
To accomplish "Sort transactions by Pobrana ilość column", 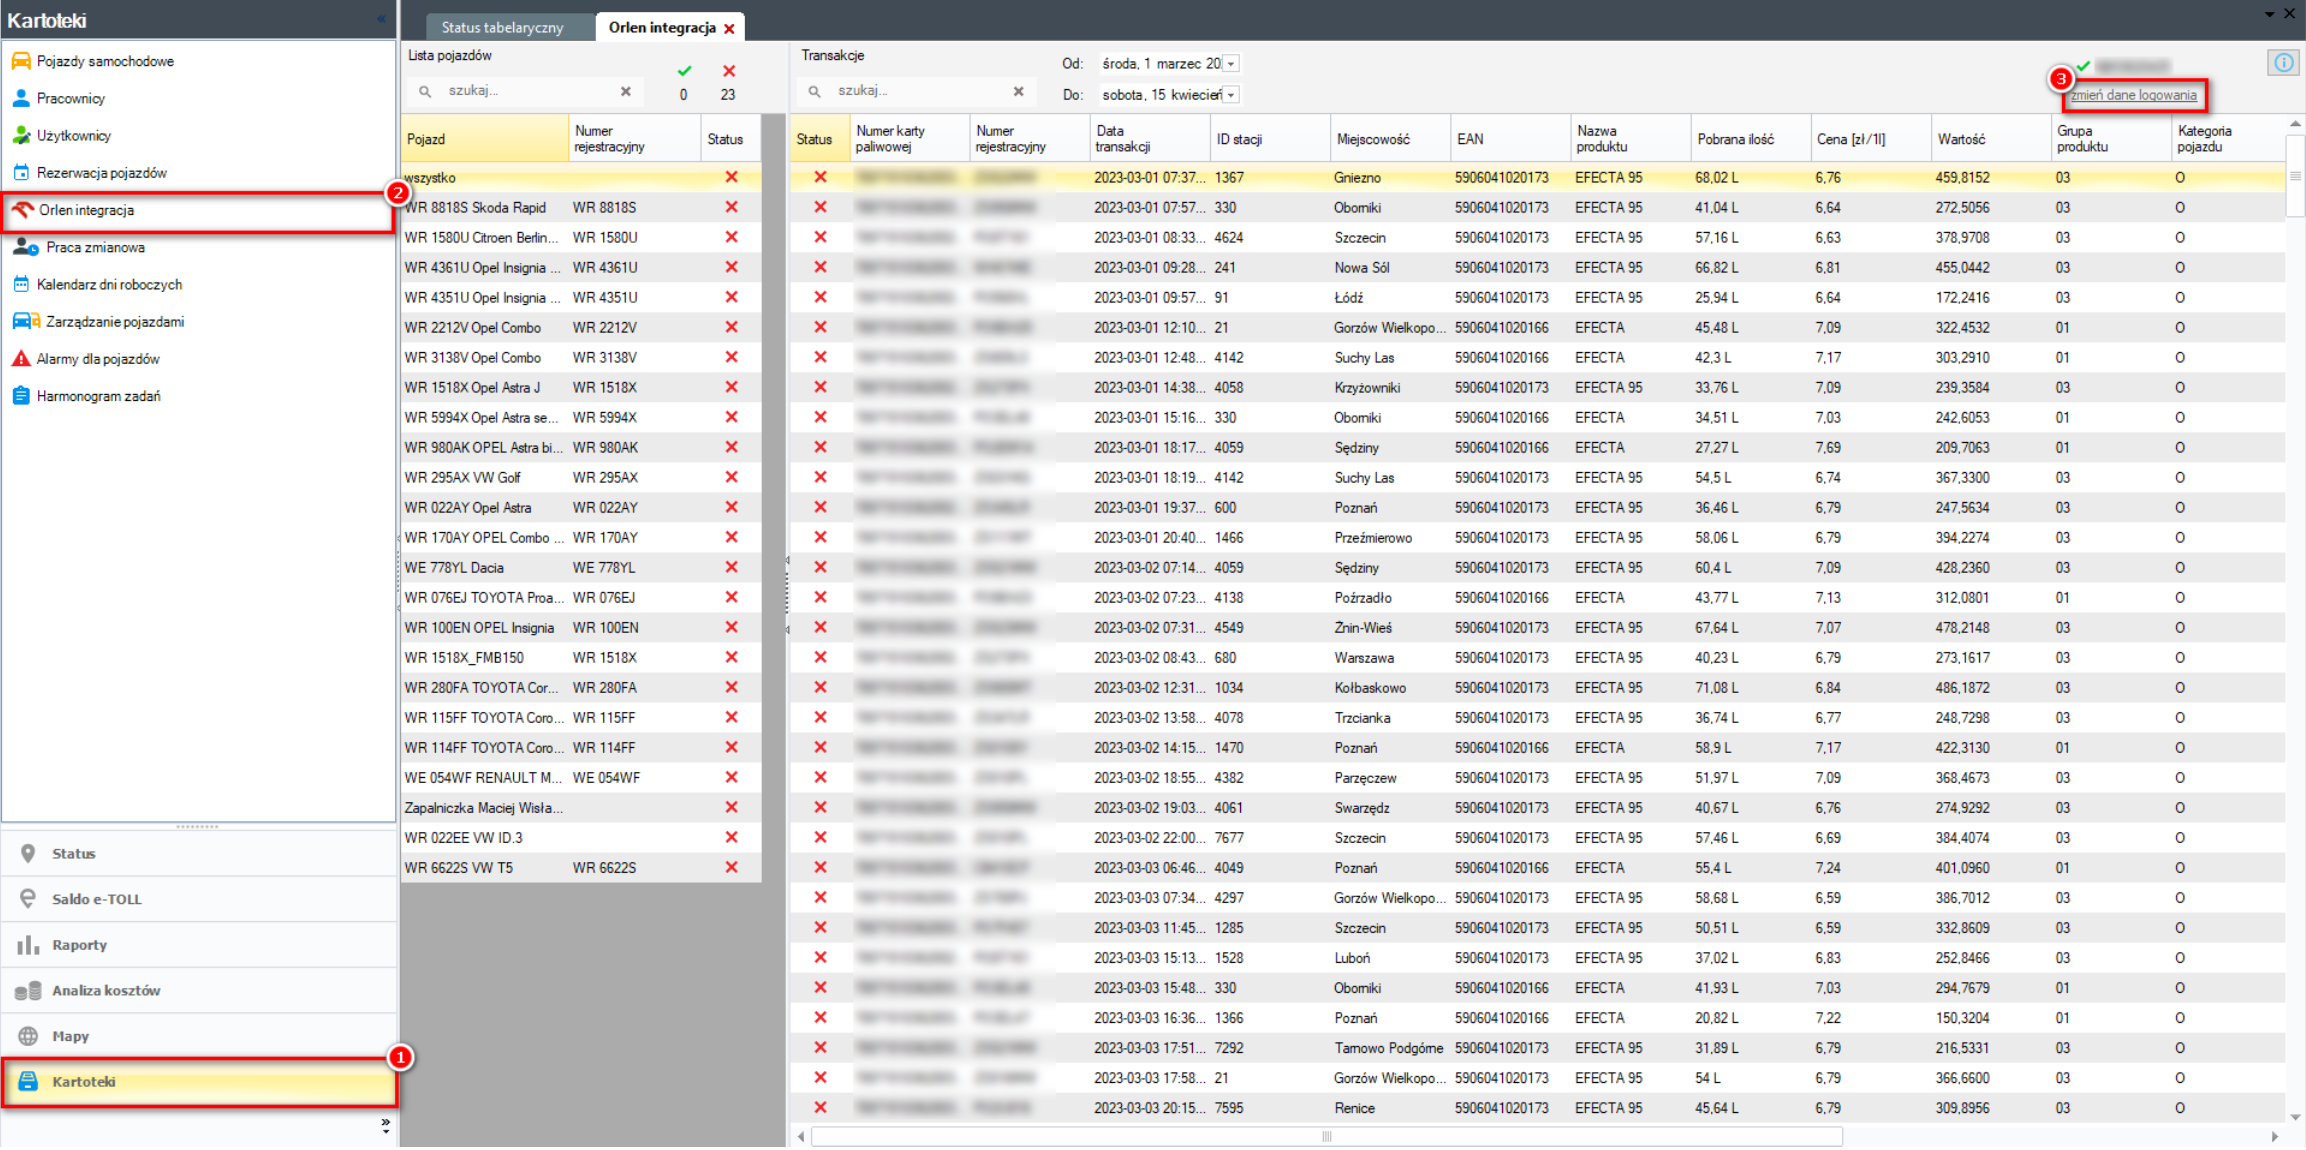I will 1750,139.
